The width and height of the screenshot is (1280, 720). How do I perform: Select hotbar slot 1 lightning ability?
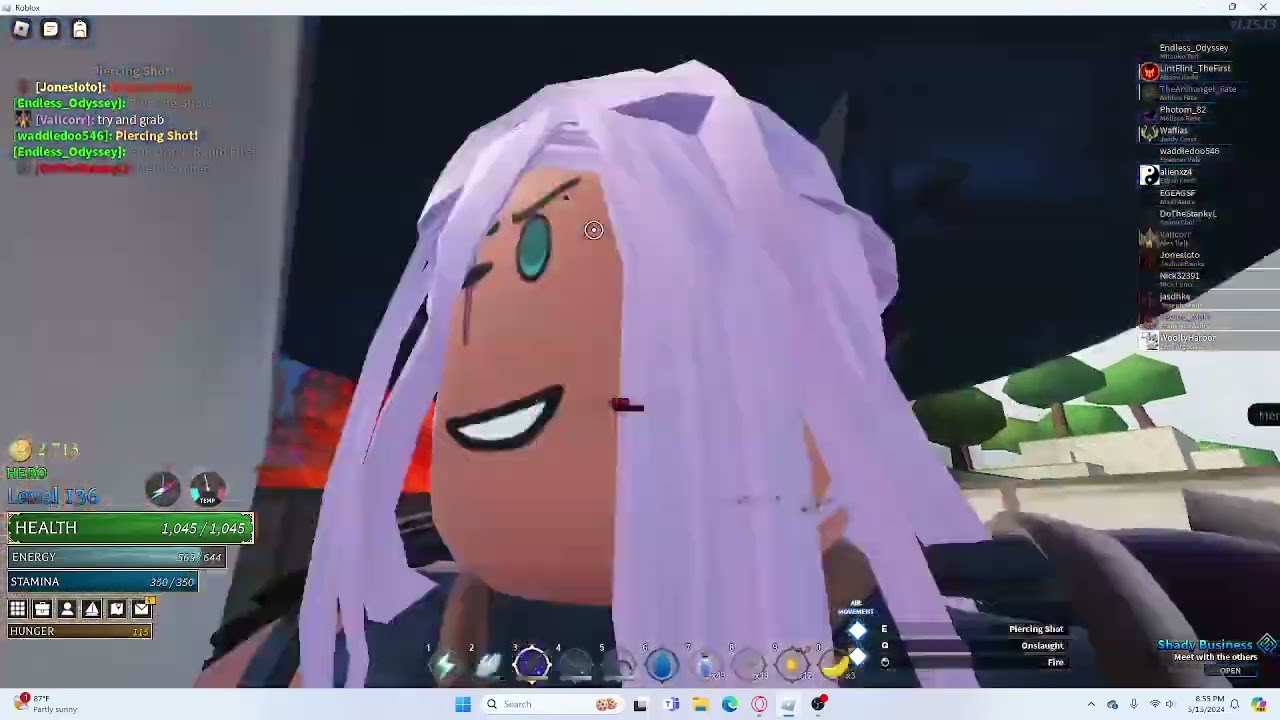(444, 663)
